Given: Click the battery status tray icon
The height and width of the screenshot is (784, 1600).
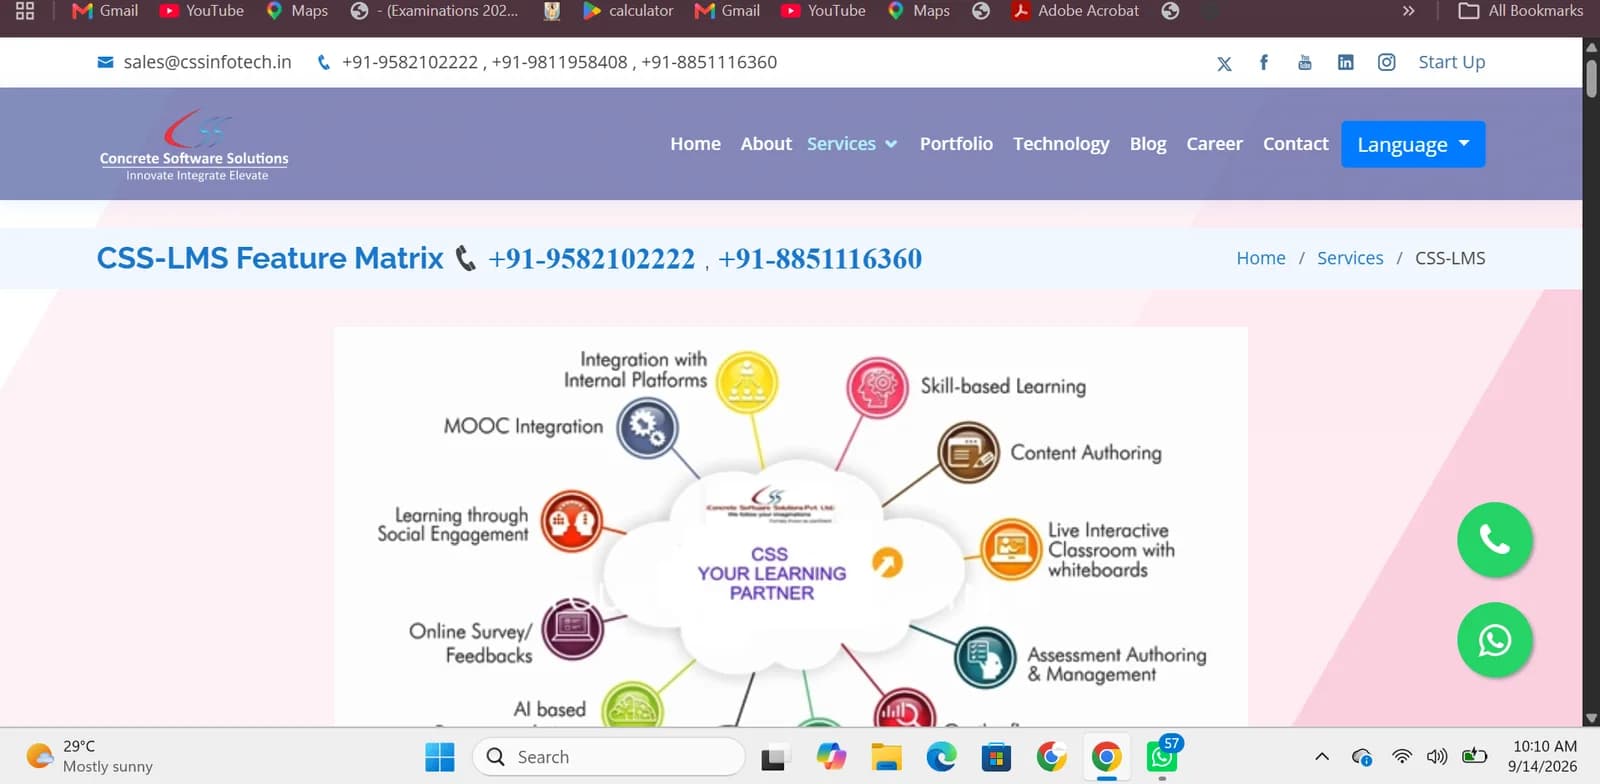Looking at the screenshot, I should [x=1474, y=756].
